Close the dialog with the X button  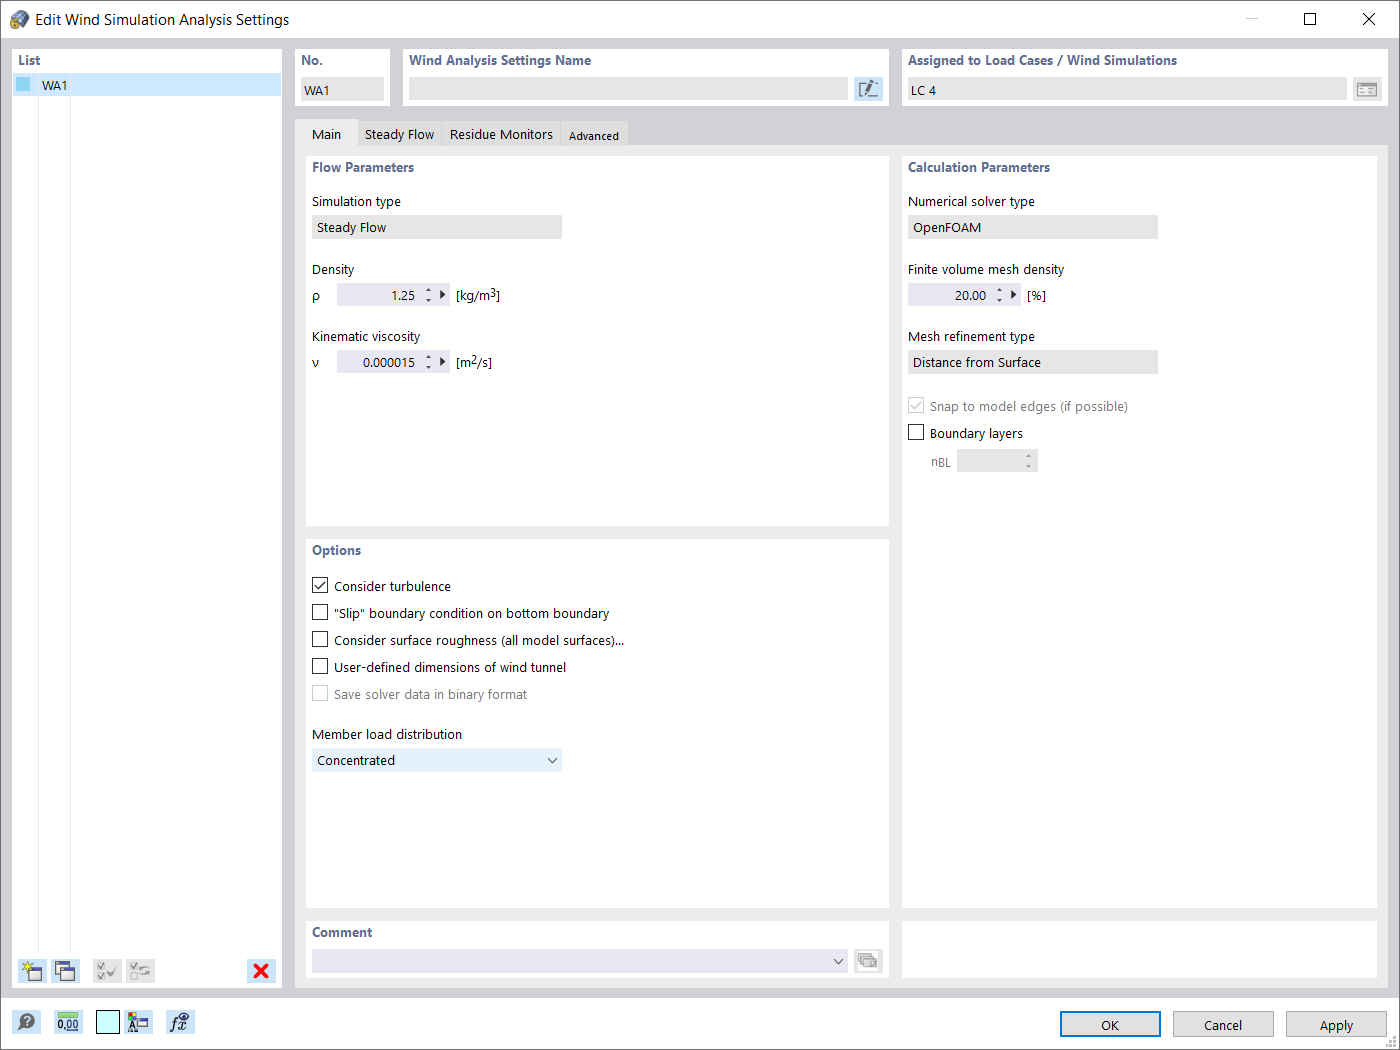coord(1369,19)
